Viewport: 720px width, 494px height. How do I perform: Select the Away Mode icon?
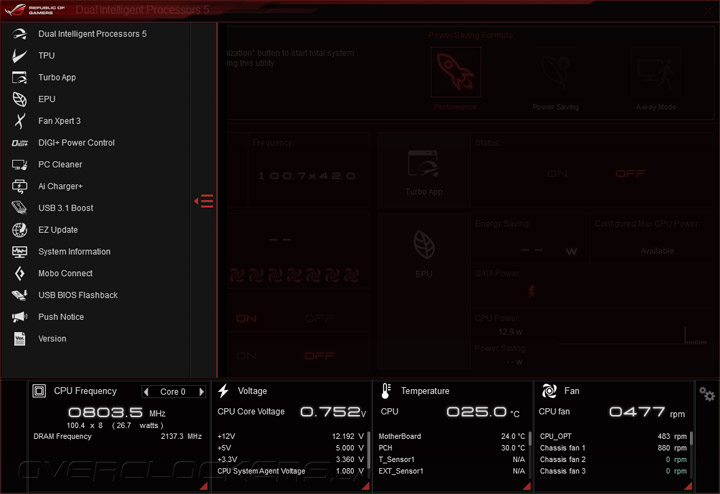(x=656, y=72)
